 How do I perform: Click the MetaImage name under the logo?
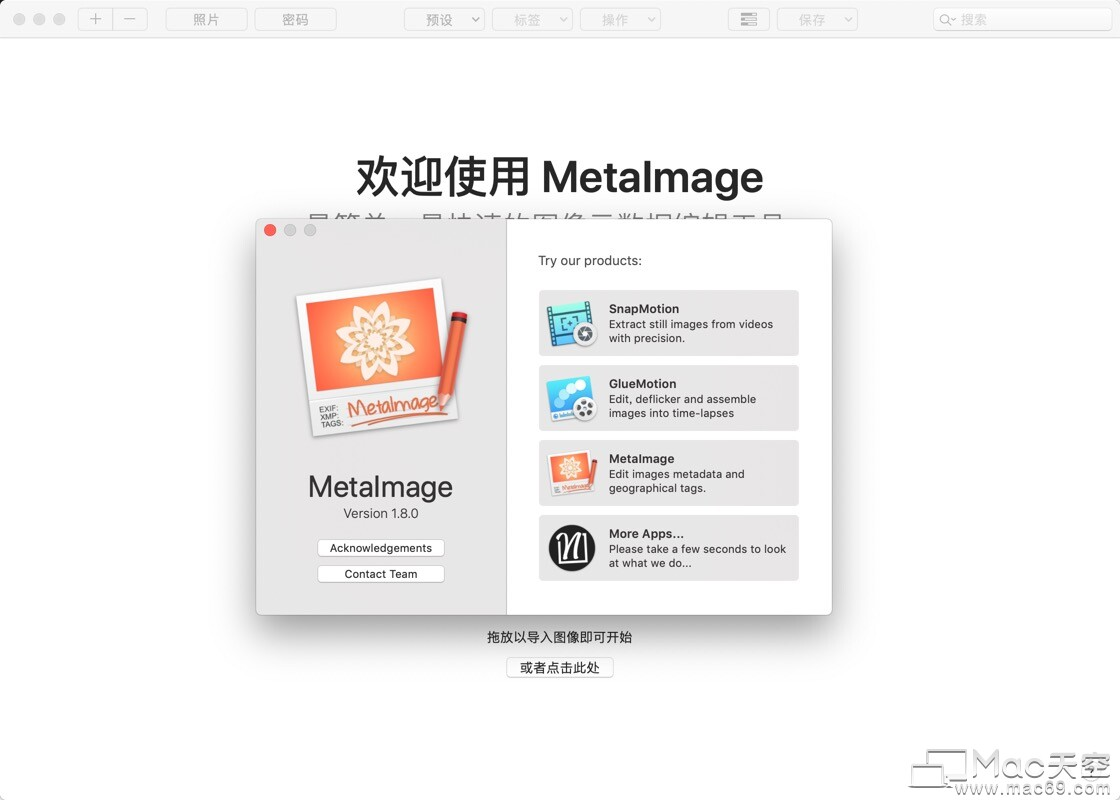(381, 487)
